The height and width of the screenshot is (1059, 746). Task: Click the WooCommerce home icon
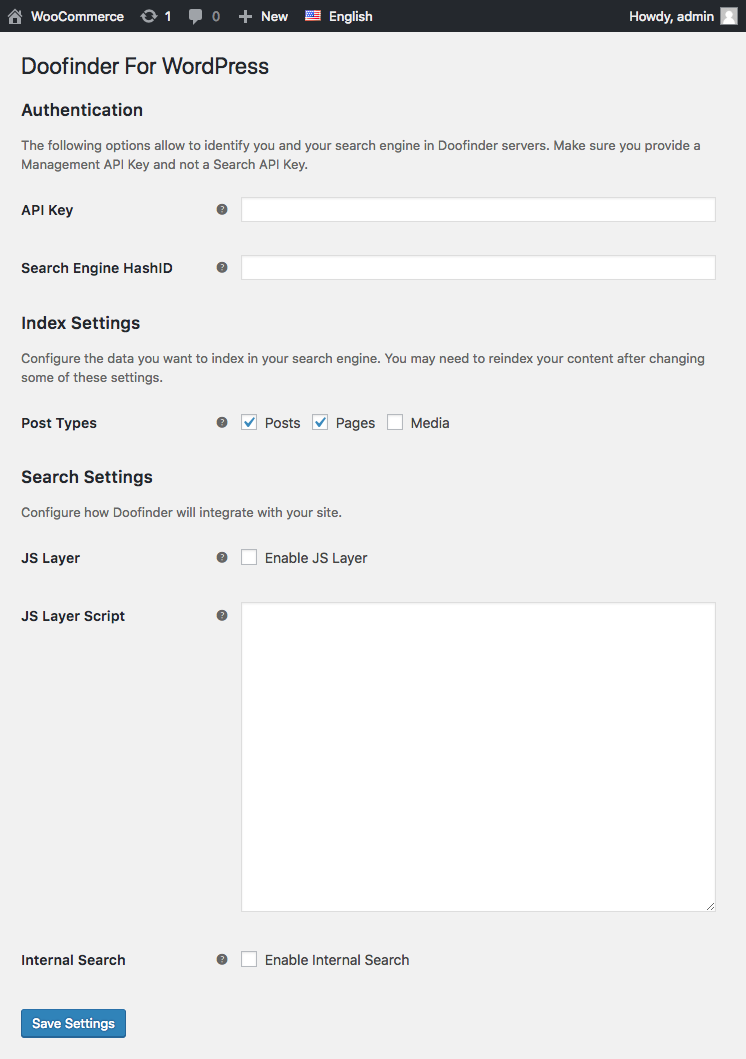tap(15, 16)
